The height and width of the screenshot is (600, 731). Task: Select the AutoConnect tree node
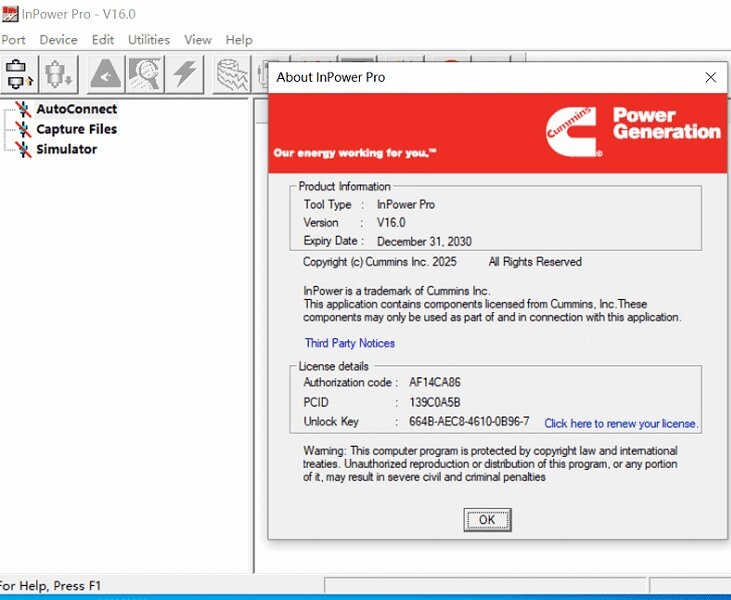point(76,109)
